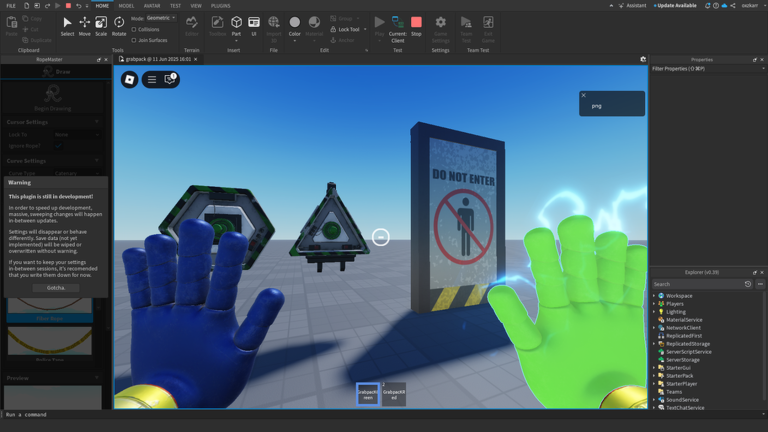768x432 pixels.
Task: Switch to the VIEW ribbon tab
Action: coord(196,6)
